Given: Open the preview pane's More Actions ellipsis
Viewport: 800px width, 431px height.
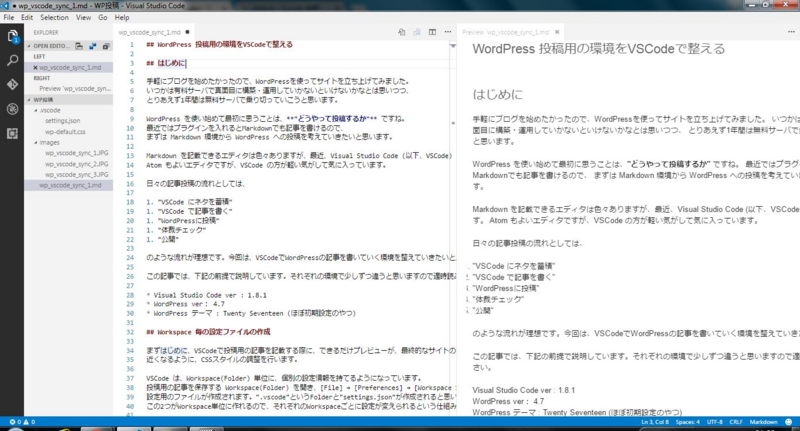Looking at the screenshot, I should click(791, 32).
